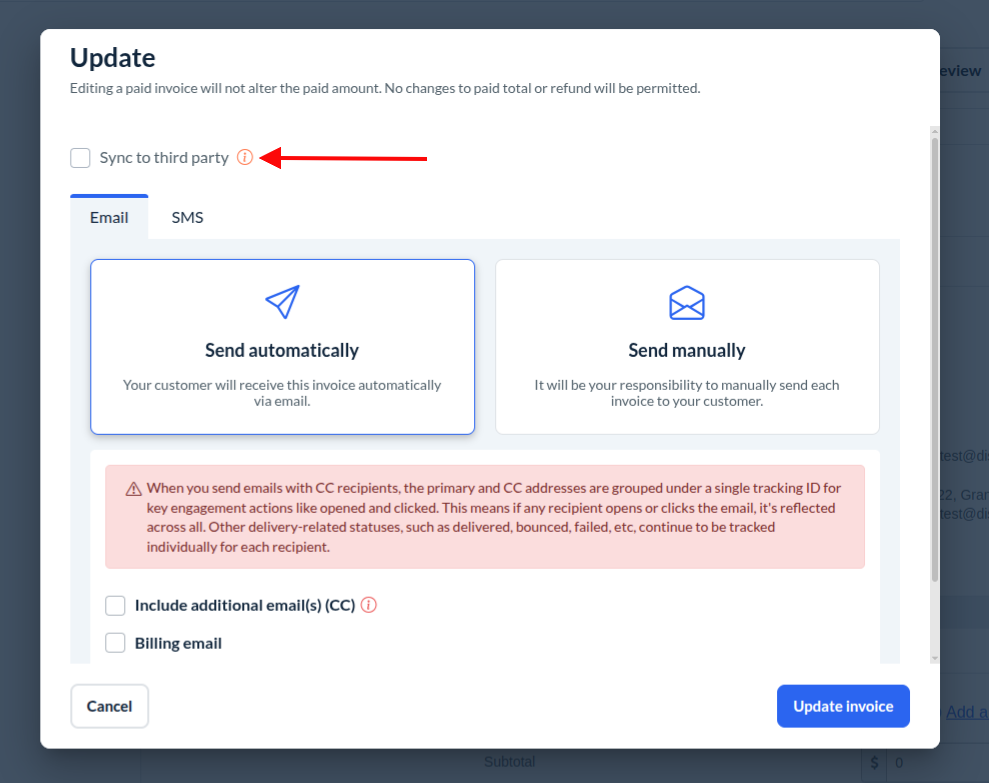Choose the Send automatically heading

(x=282, y=350)
